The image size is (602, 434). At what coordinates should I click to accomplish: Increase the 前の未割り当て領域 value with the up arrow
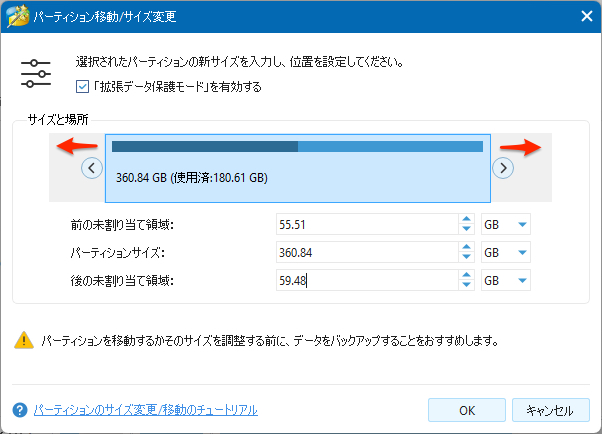[466, 220]
